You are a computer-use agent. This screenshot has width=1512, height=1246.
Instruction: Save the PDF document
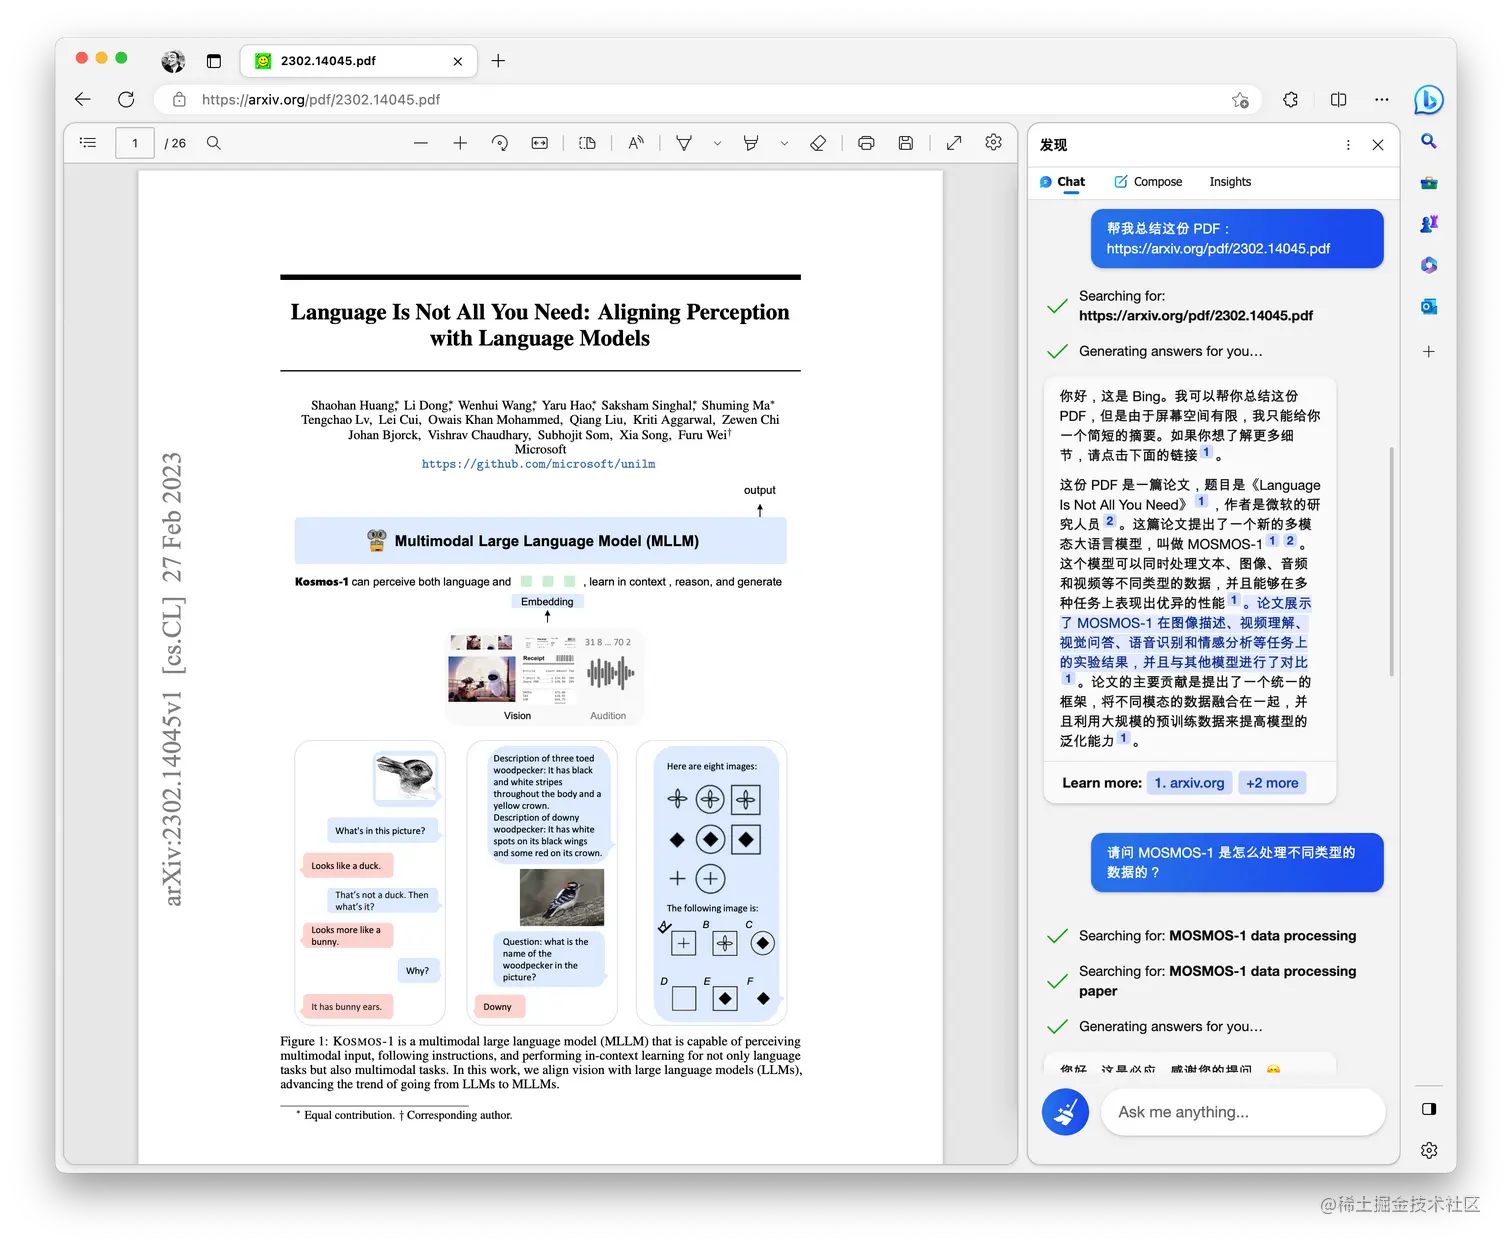click(906, 143)
